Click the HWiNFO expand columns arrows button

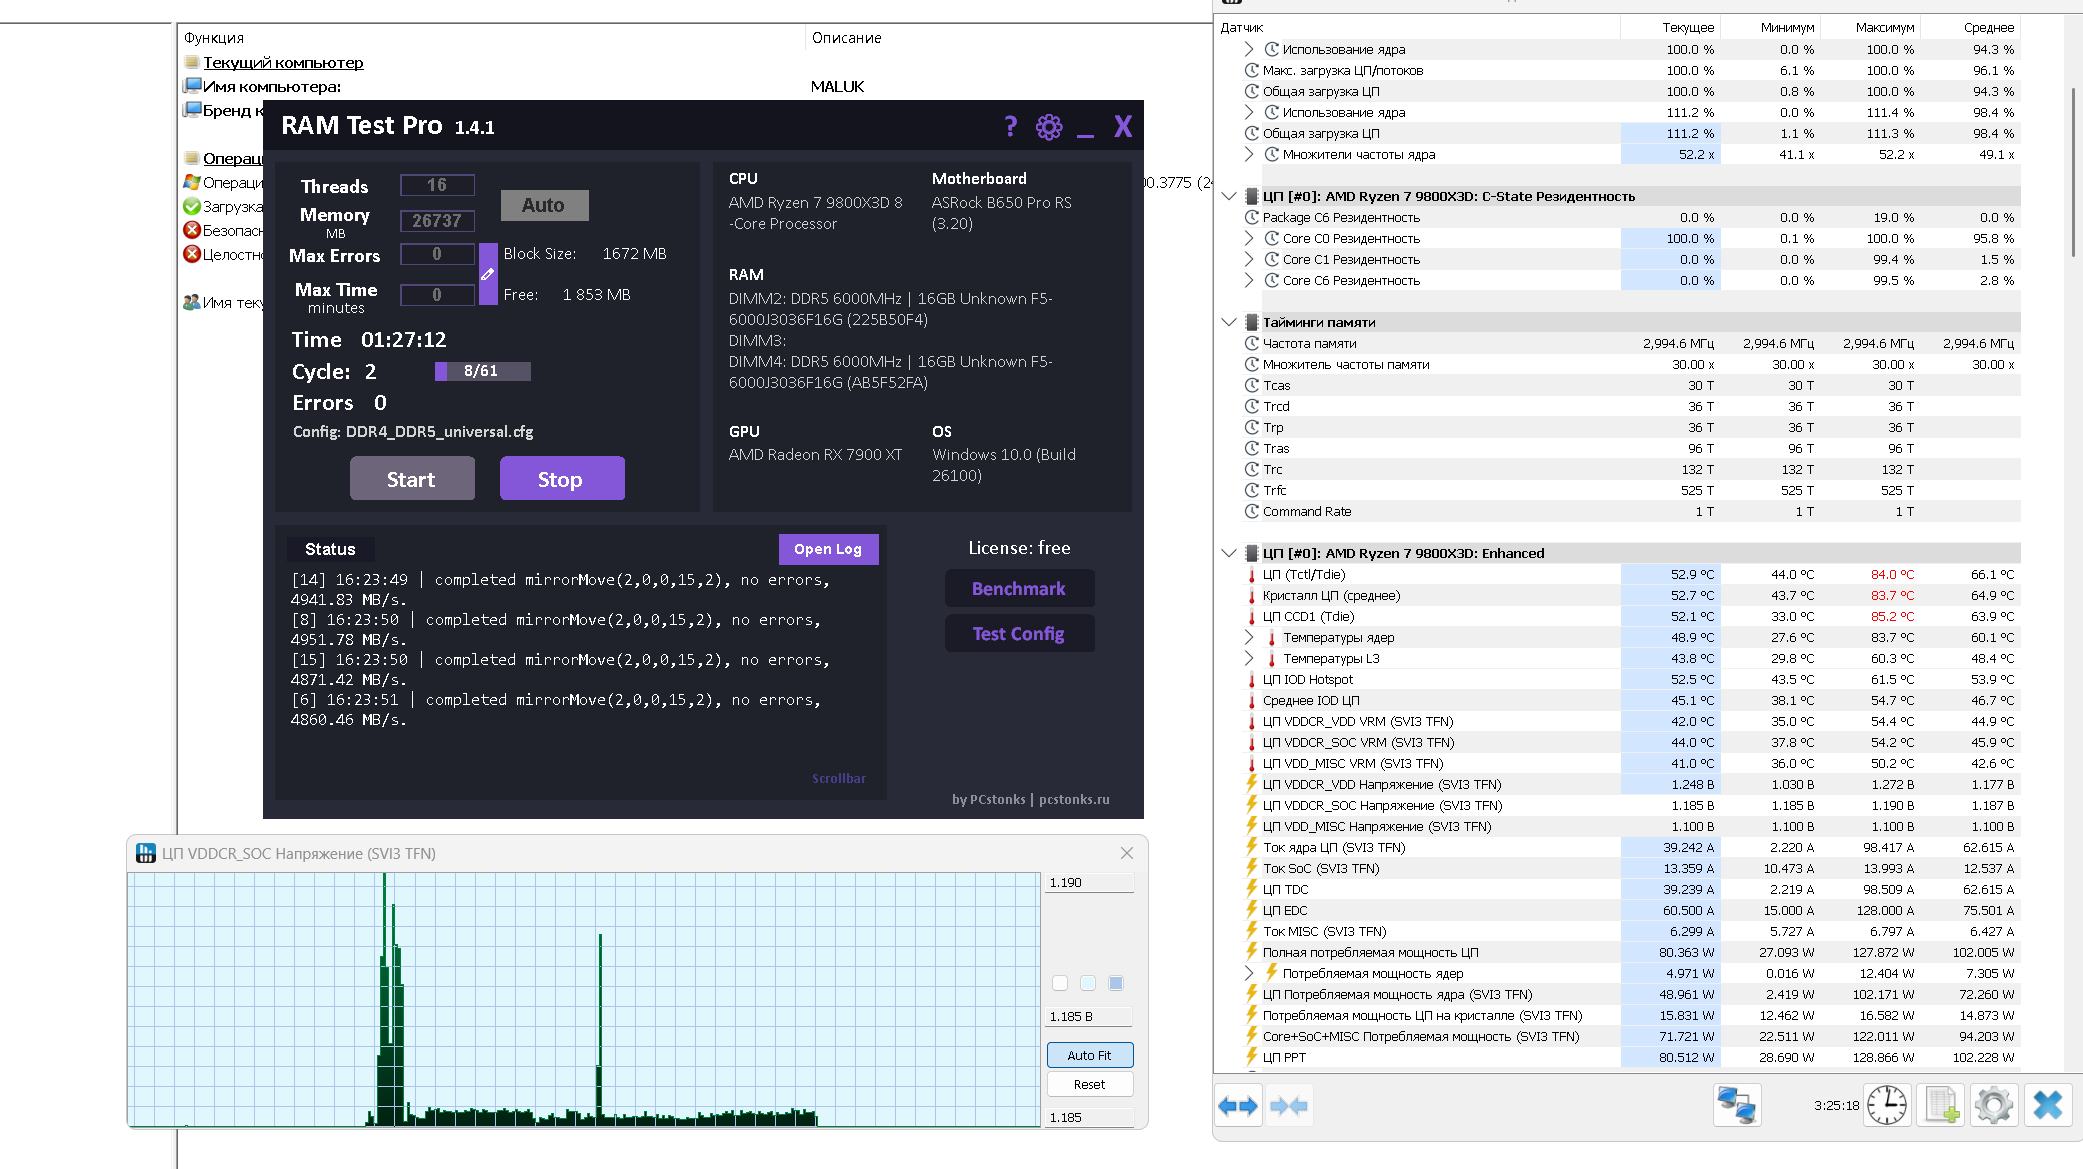tap(1238, 1106)
